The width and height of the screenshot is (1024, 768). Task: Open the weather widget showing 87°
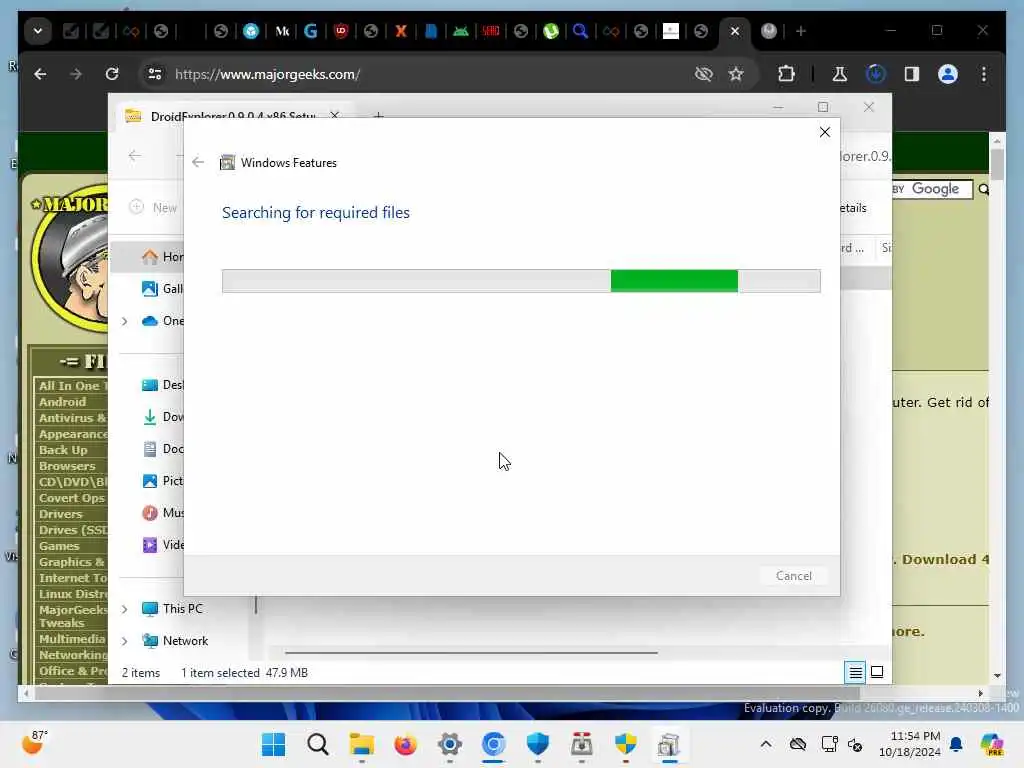(x=34, y=742)
